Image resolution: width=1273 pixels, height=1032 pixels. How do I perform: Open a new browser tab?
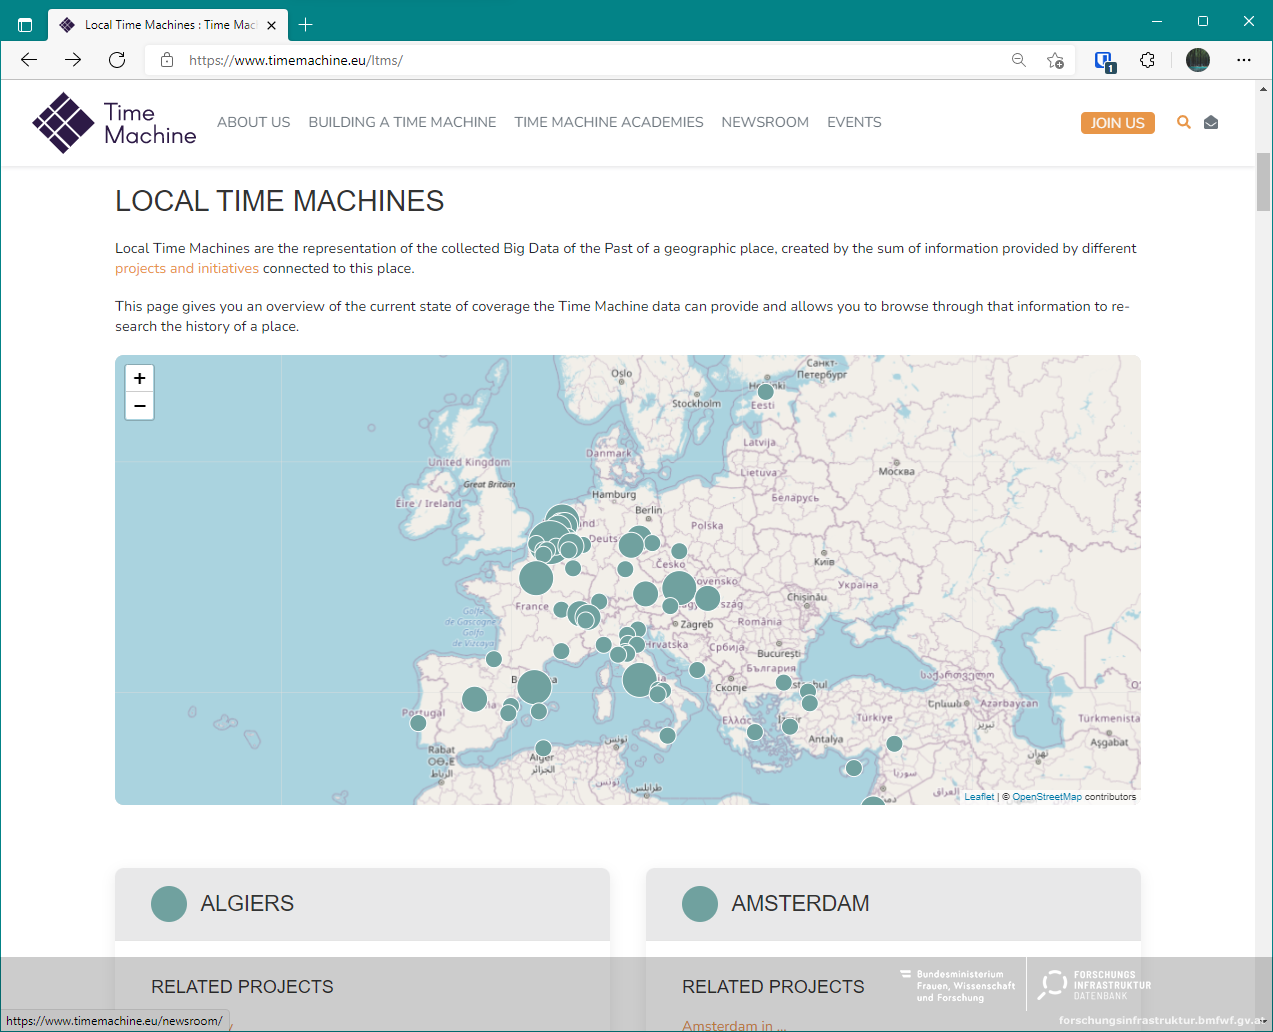point(306,24)
